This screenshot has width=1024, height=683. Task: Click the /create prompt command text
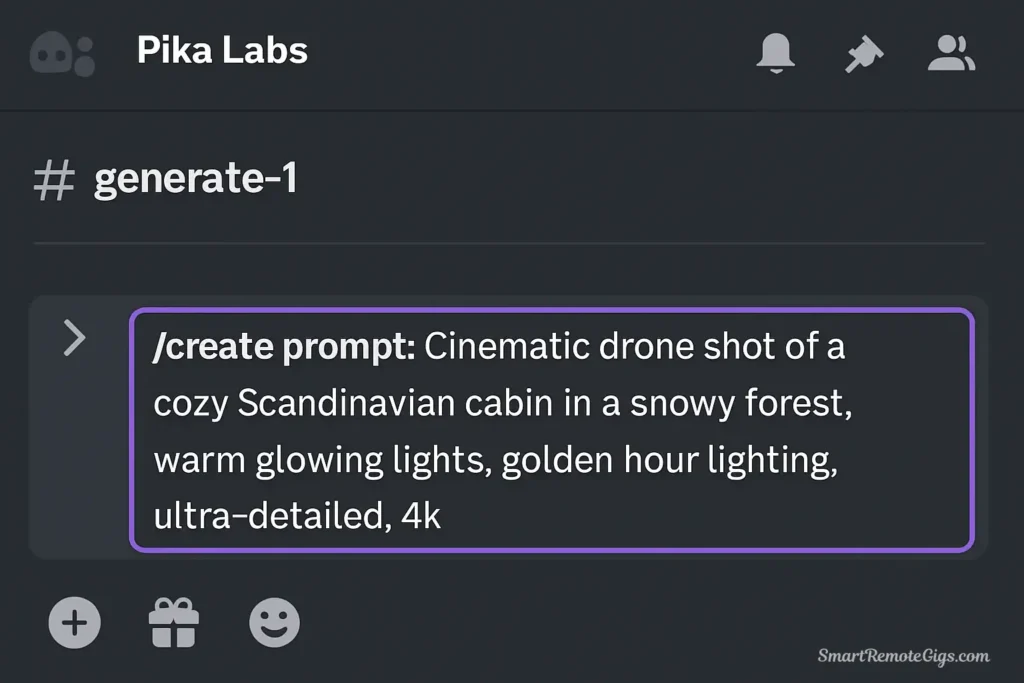pos(285,346)
